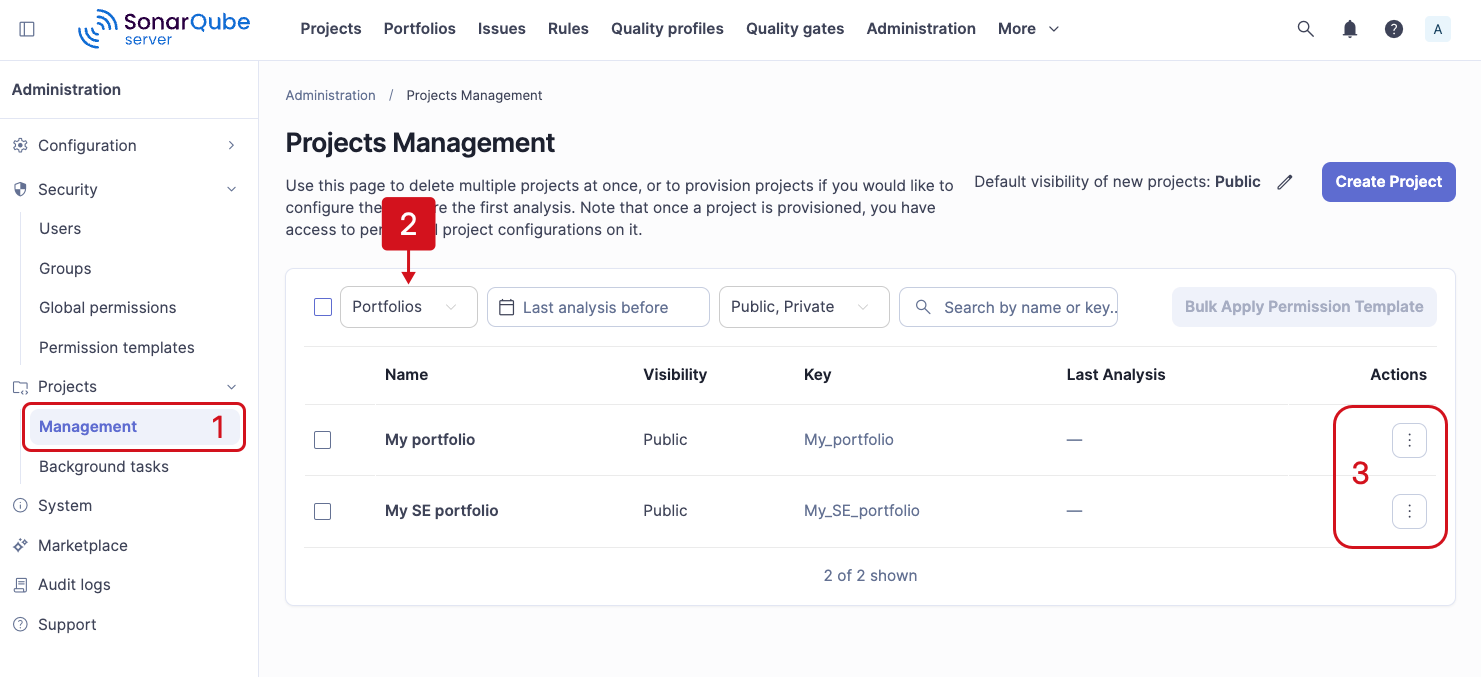Open the search magnifier in header
This screenshot has height=677, width=1481.
1305,29
